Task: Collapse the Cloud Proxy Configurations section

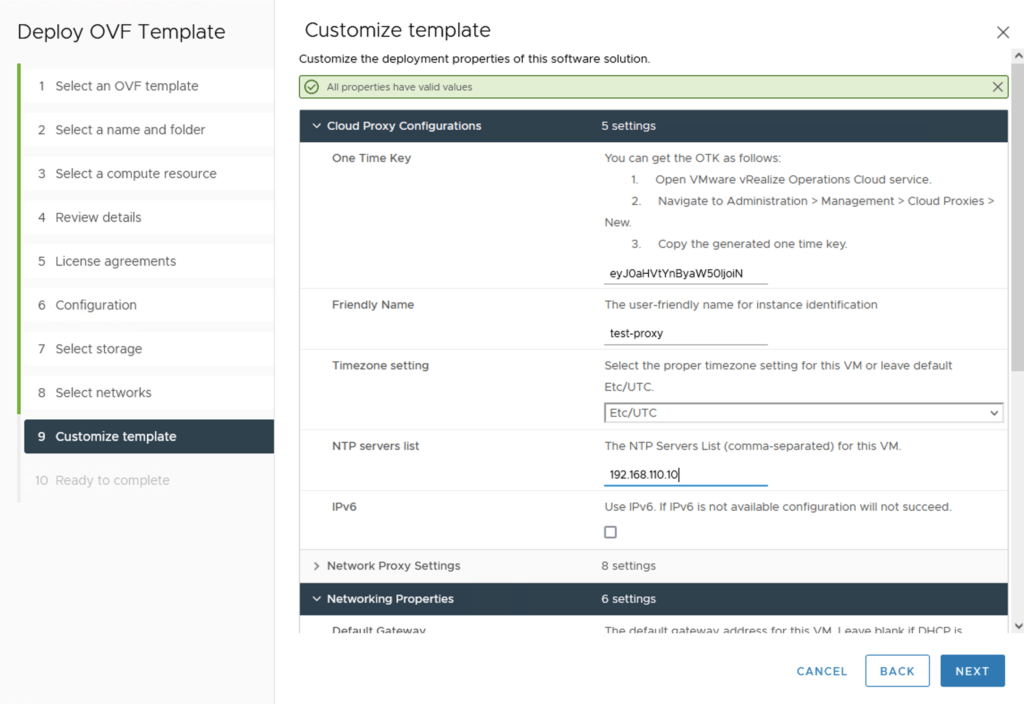Action: click(317, 126)
